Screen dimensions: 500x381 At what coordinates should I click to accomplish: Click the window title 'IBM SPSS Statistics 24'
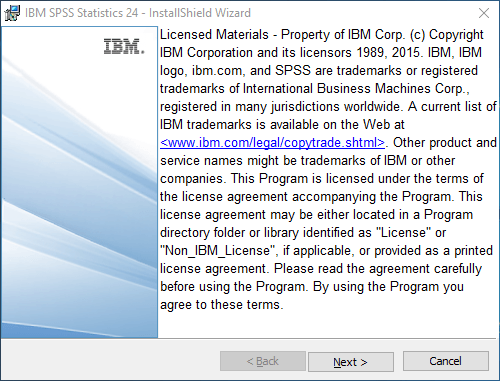pos(81,13)
